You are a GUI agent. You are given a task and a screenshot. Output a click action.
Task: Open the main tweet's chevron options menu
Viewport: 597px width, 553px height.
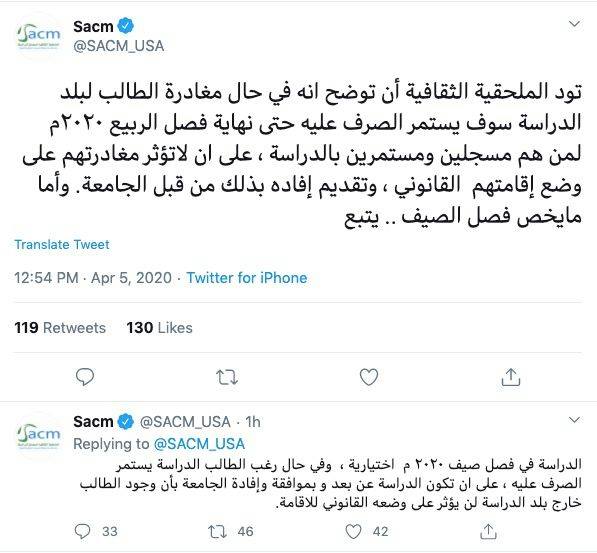(x=574, y=24)
